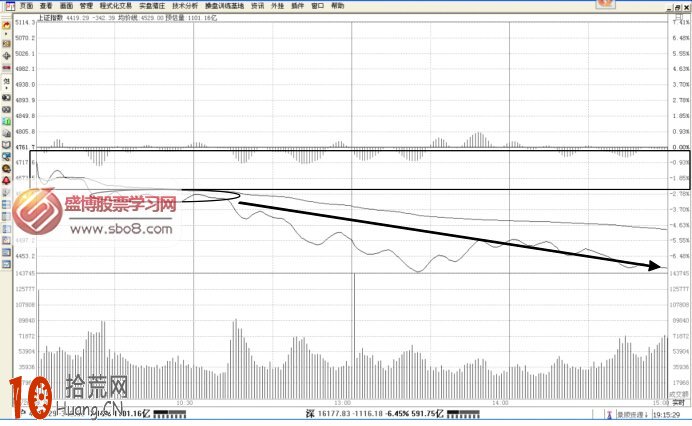Click the 4453.2 price axis label
Image resolution: width=692 pixels, height=426 pixels.
click(x=25, y=256)
